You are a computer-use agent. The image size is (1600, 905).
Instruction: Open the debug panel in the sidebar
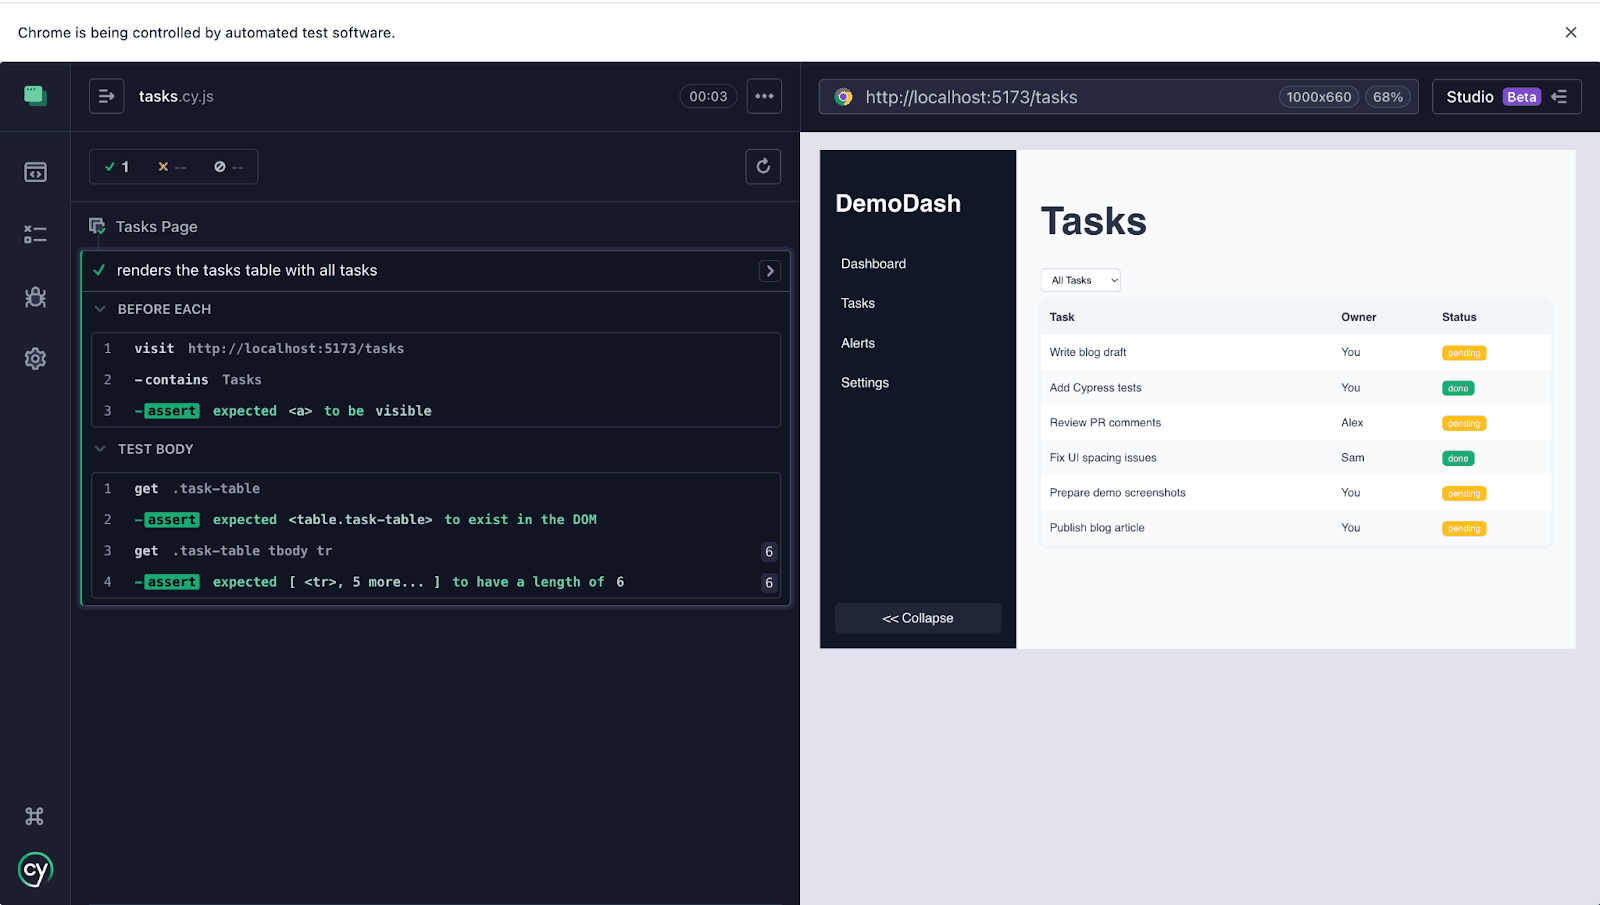[x=35, y=296]
